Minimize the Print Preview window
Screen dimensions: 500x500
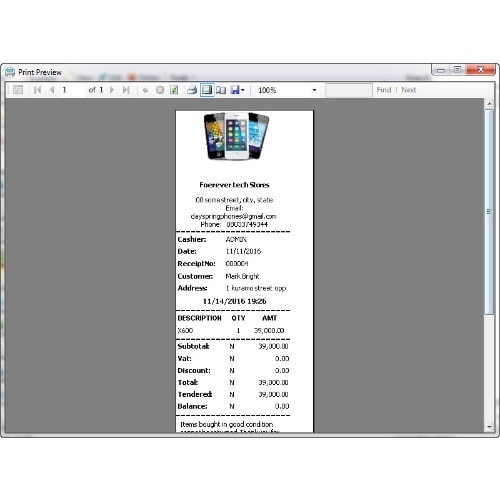pyautogui.click(x=441, y=70)
